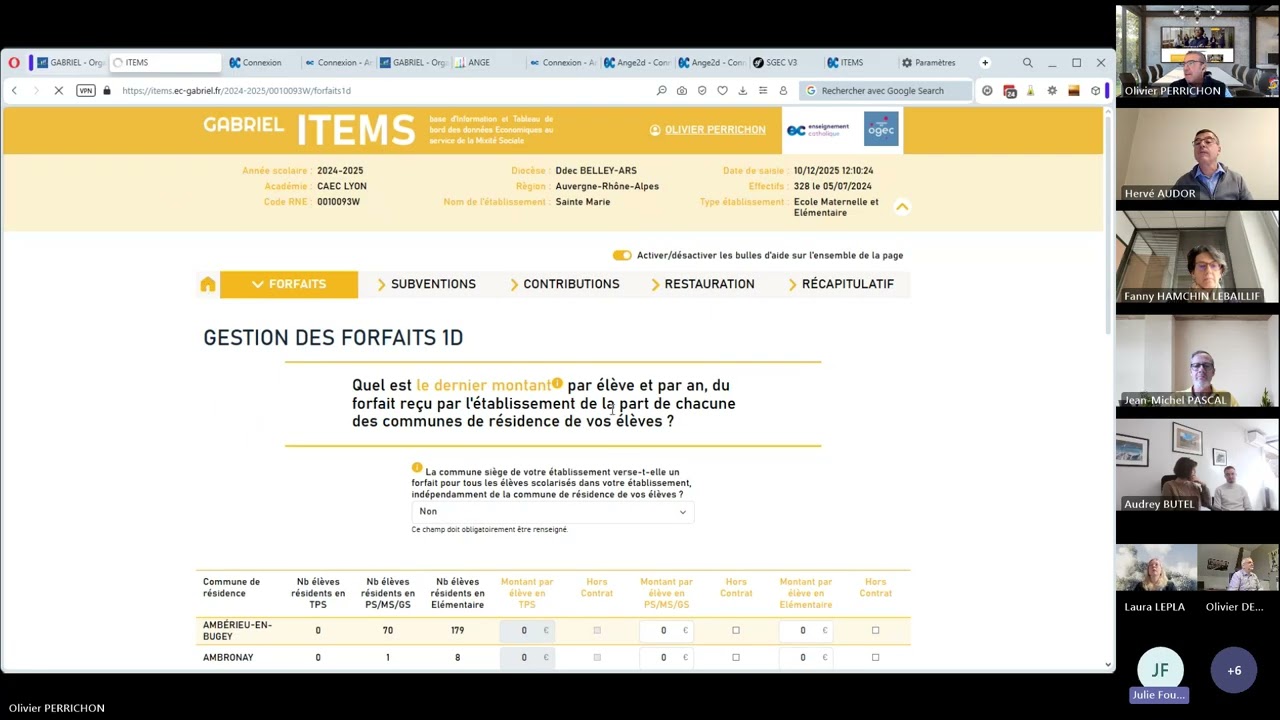
Task: Click the Google Search field
Action: tap(884, 90)
